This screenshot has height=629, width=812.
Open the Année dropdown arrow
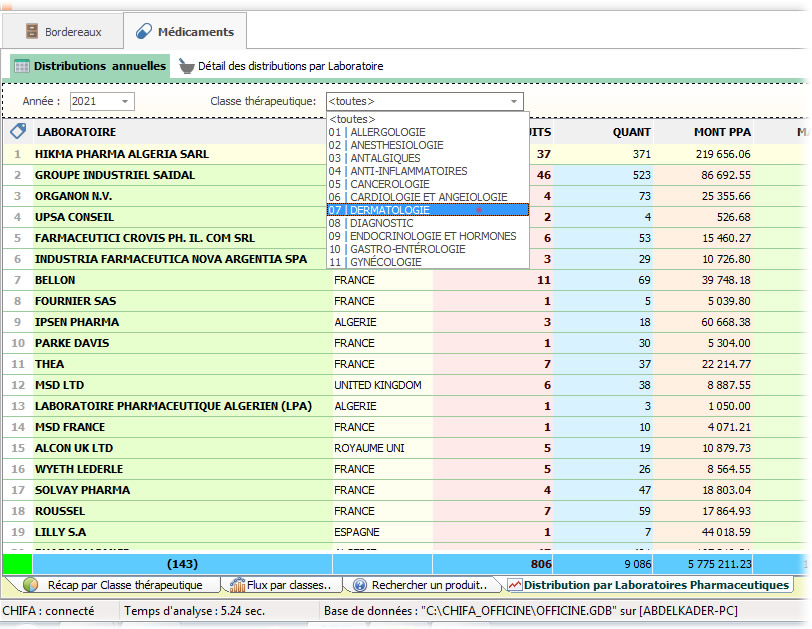pos(125,101)
